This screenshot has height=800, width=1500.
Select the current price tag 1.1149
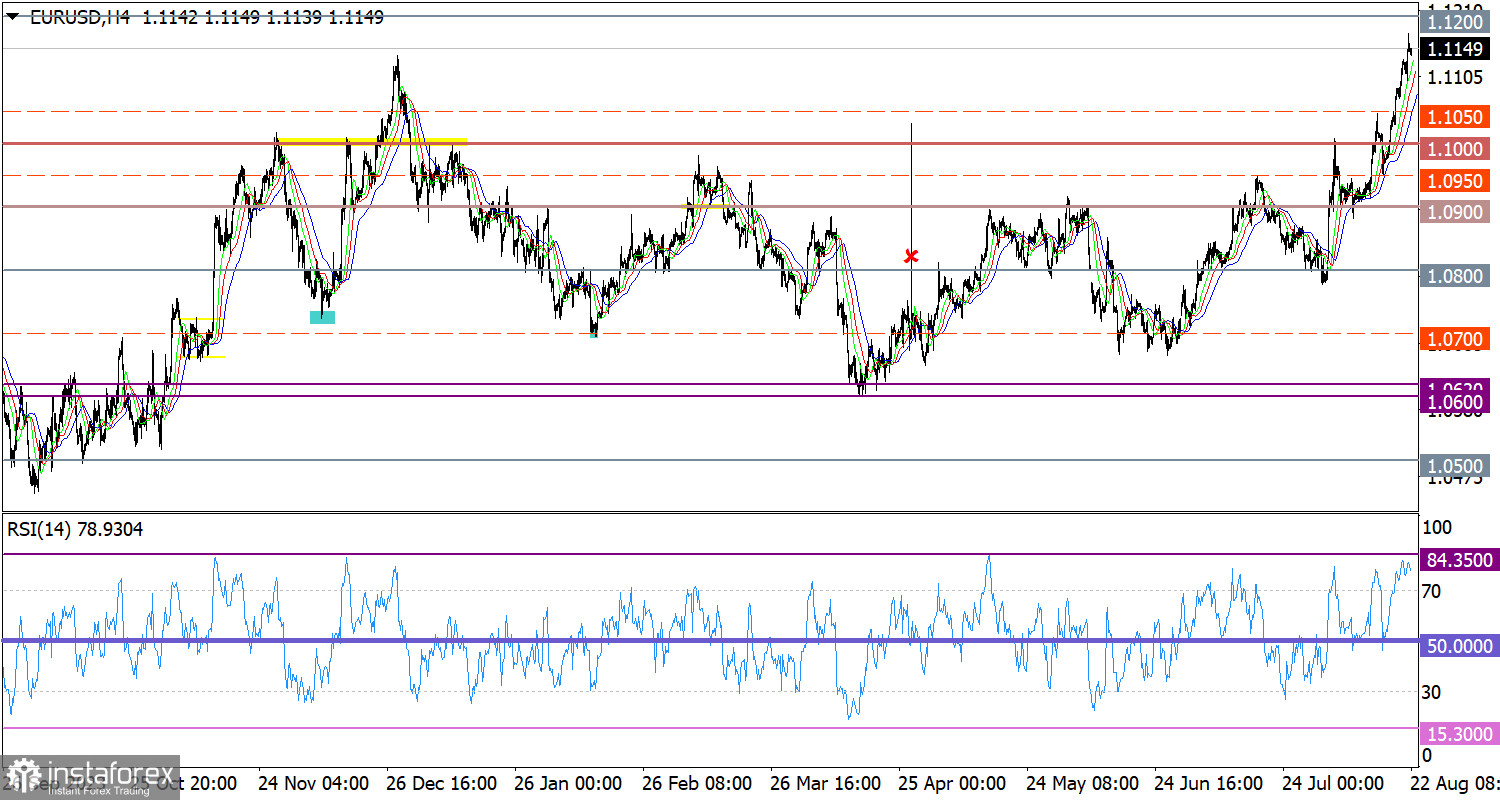pyautogui.click(x=1455, y=51)
